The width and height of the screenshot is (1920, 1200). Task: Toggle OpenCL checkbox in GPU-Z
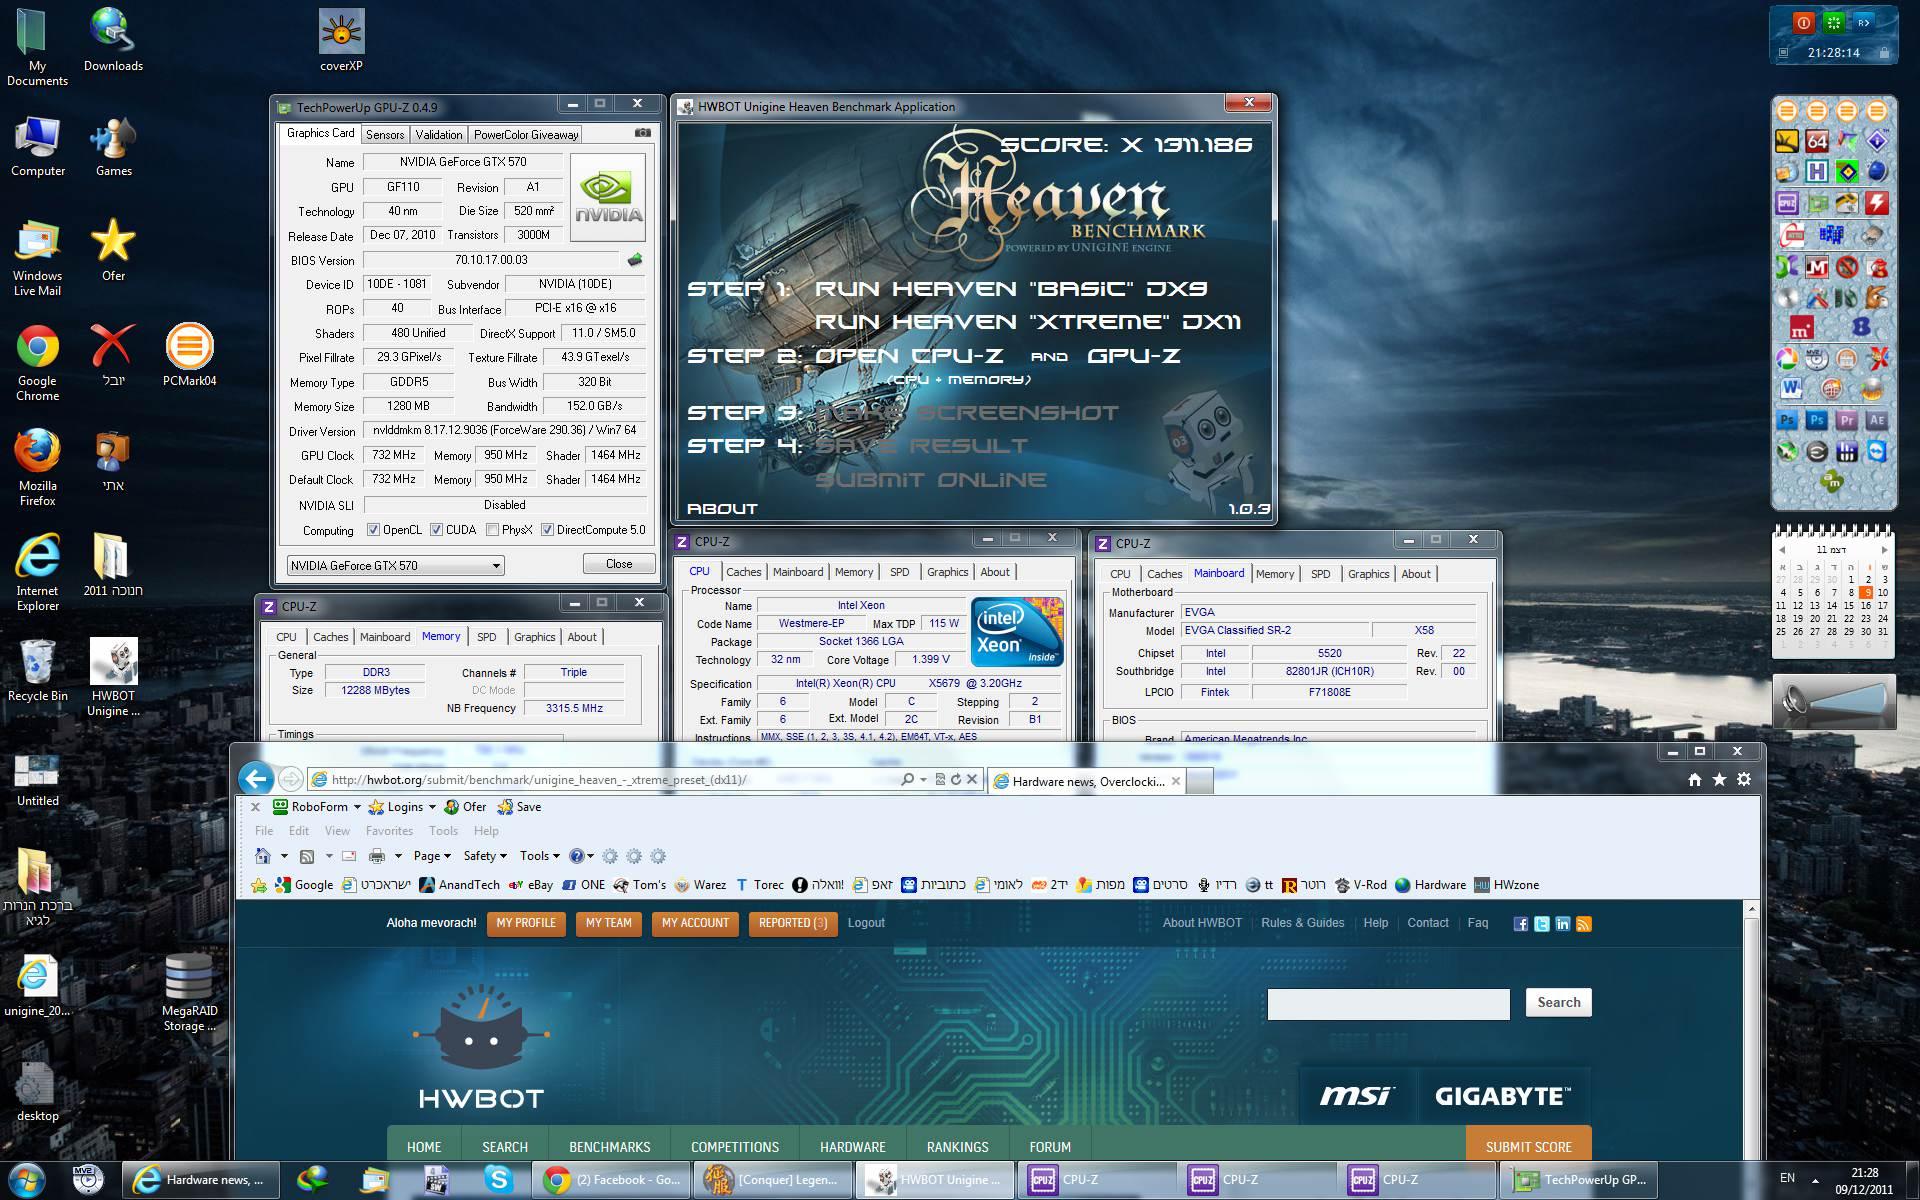tap(373, 530)
